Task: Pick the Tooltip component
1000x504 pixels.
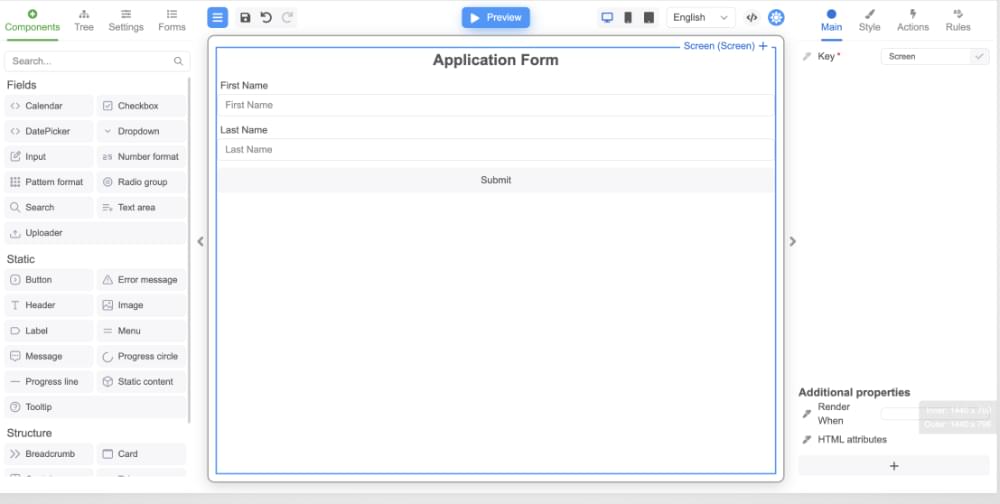Action: (96, 407)
